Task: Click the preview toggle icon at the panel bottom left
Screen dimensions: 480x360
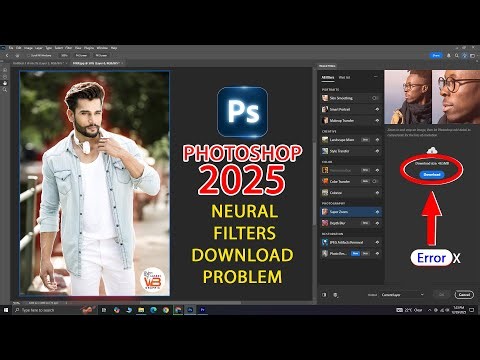Action: [324, 295]
